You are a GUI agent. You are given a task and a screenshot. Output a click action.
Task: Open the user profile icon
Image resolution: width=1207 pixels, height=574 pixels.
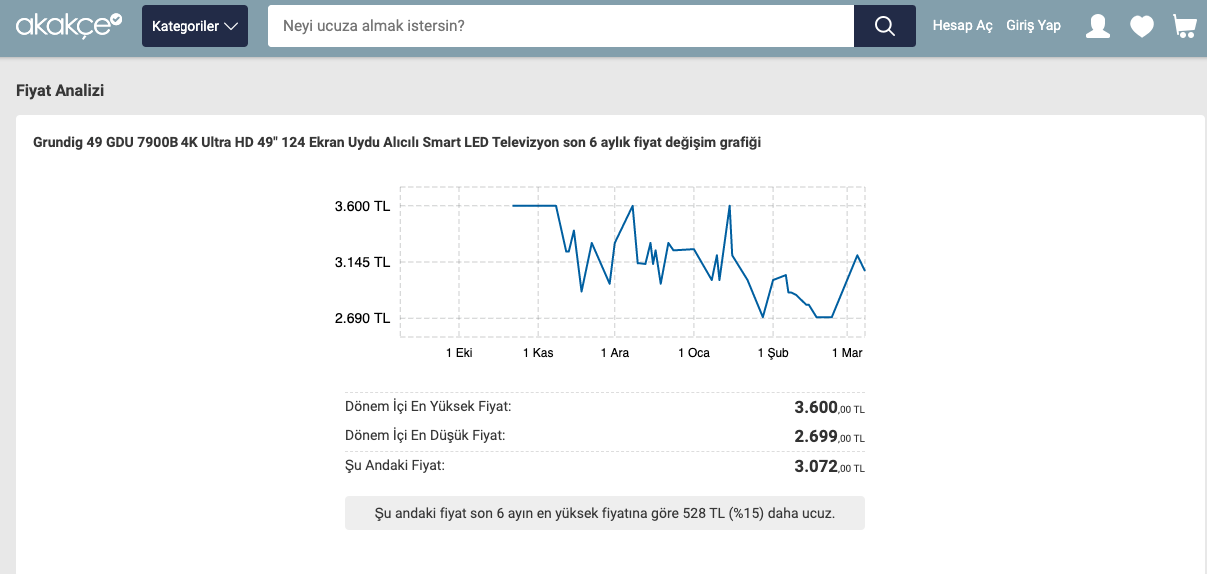[x=1098, y=26]
